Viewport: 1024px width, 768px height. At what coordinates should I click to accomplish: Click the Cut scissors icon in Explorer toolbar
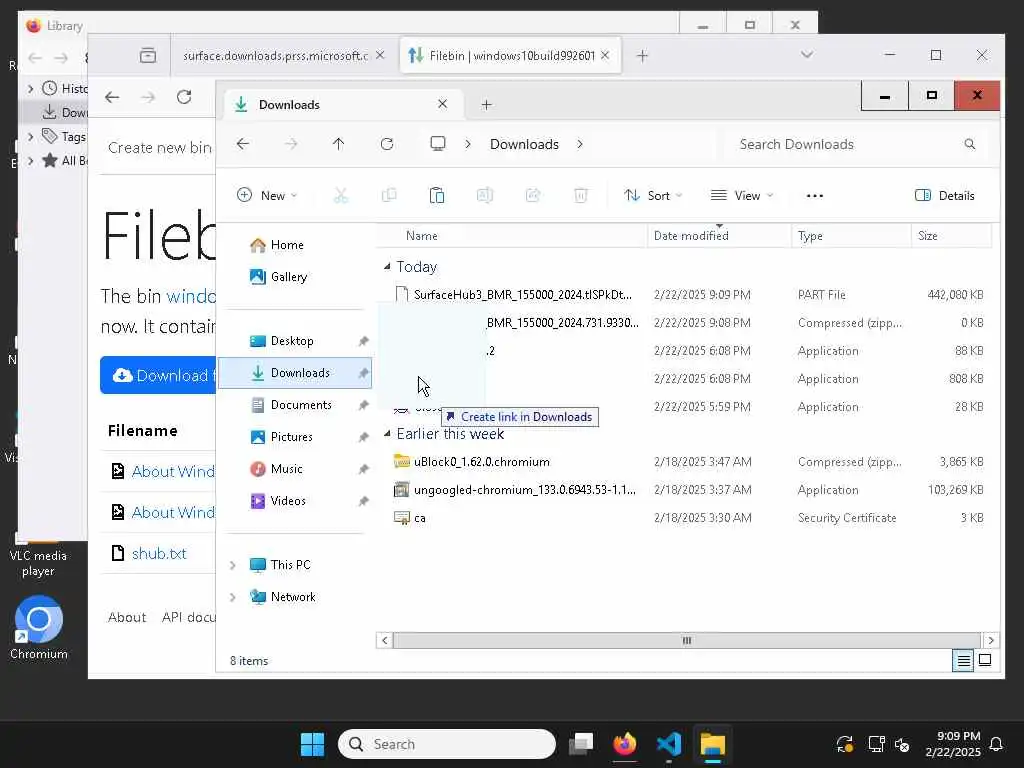point(340,195)
